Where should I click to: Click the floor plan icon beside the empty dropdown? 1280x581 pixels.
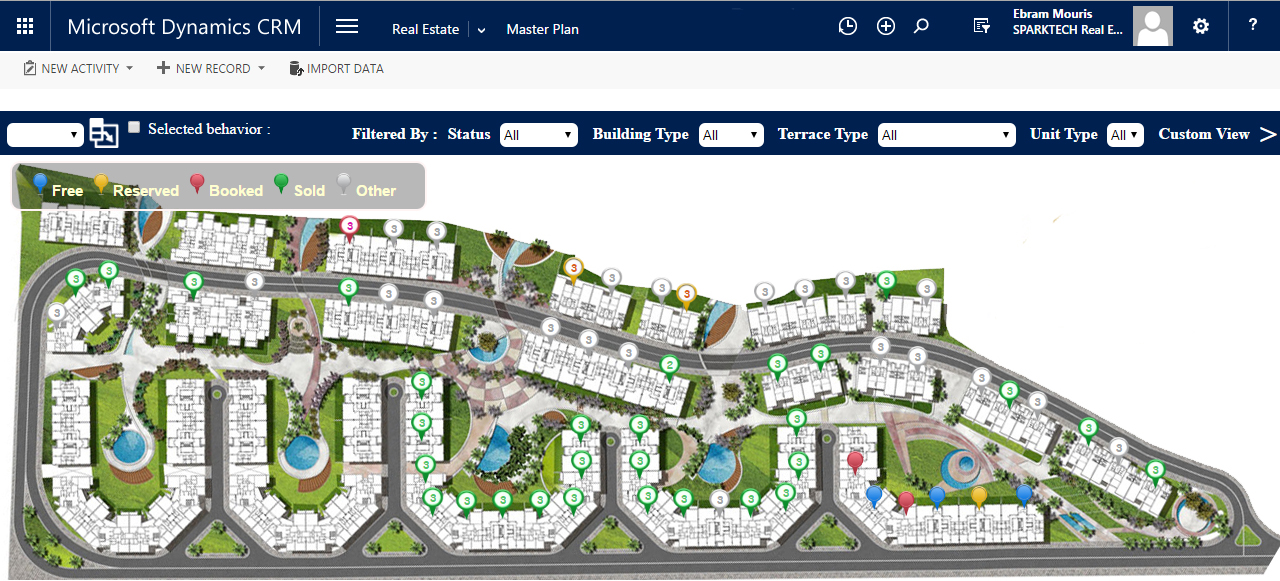104,133
